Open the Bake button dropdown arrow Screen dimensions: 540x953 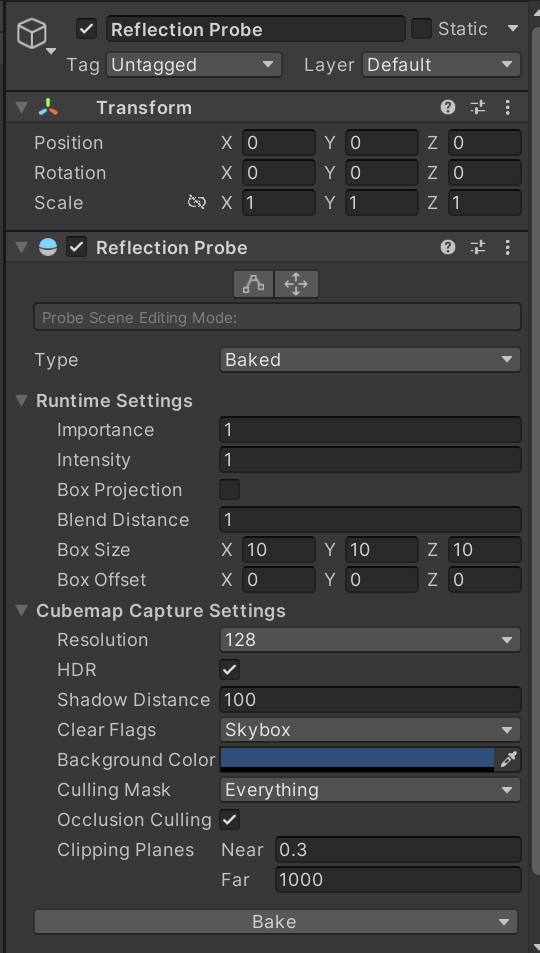pyautogui.click(x=504, y=921)
